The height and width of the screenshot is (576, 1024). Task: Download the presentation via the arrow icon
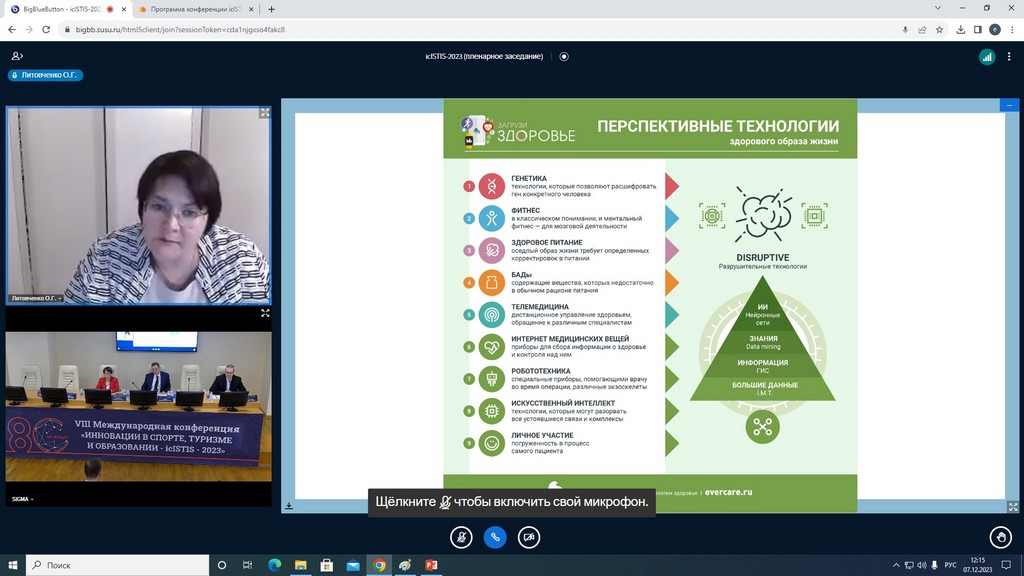tap(289, 506)
